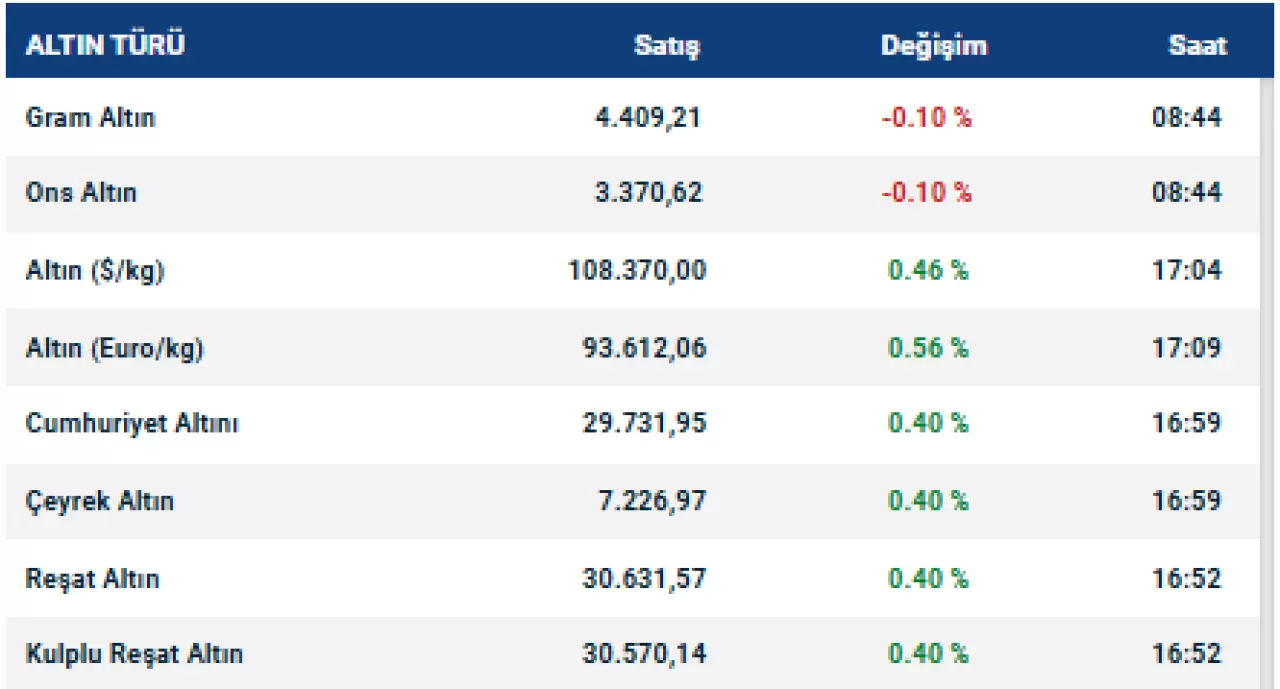Select the Altın ($/kg) row name

[94, 271]
